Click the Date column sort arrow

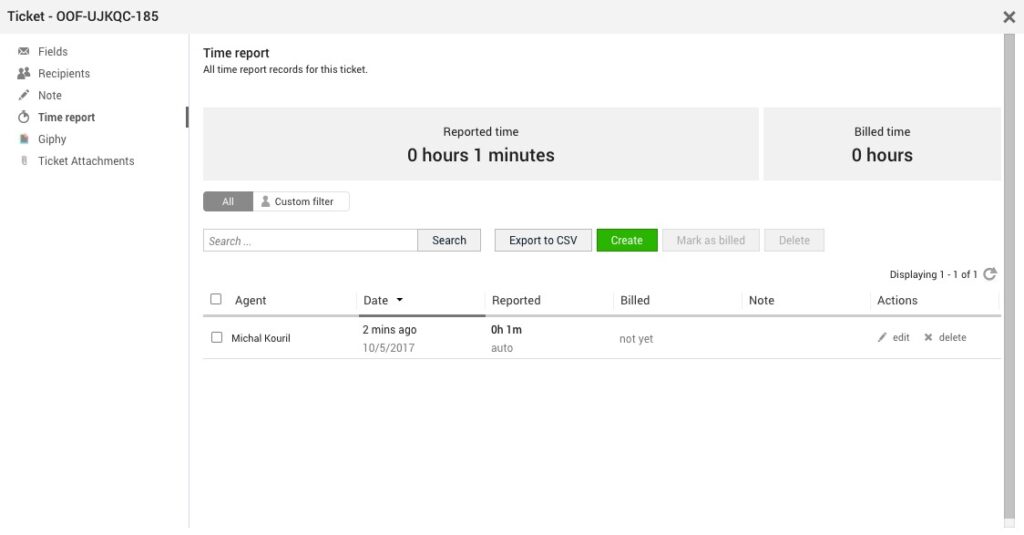point(400,300)
